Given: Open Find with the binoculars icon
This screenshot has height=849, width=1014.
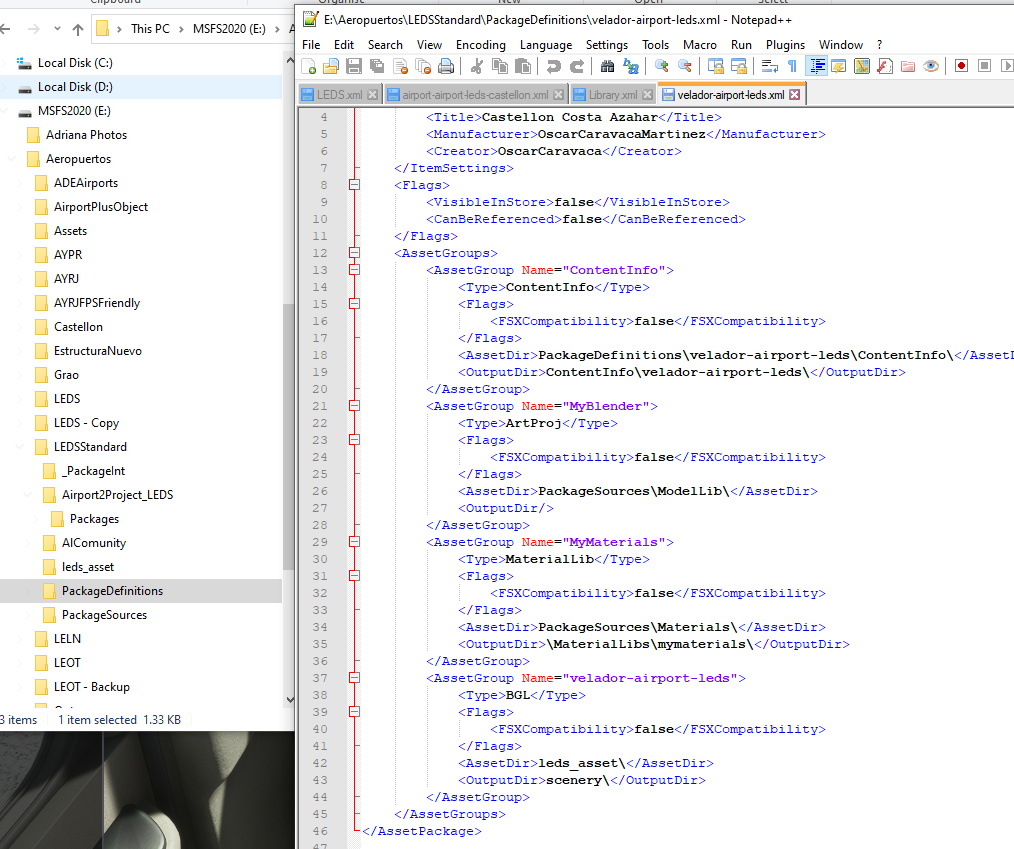Looking at the screenshot, I should click(x=607, y=66).
